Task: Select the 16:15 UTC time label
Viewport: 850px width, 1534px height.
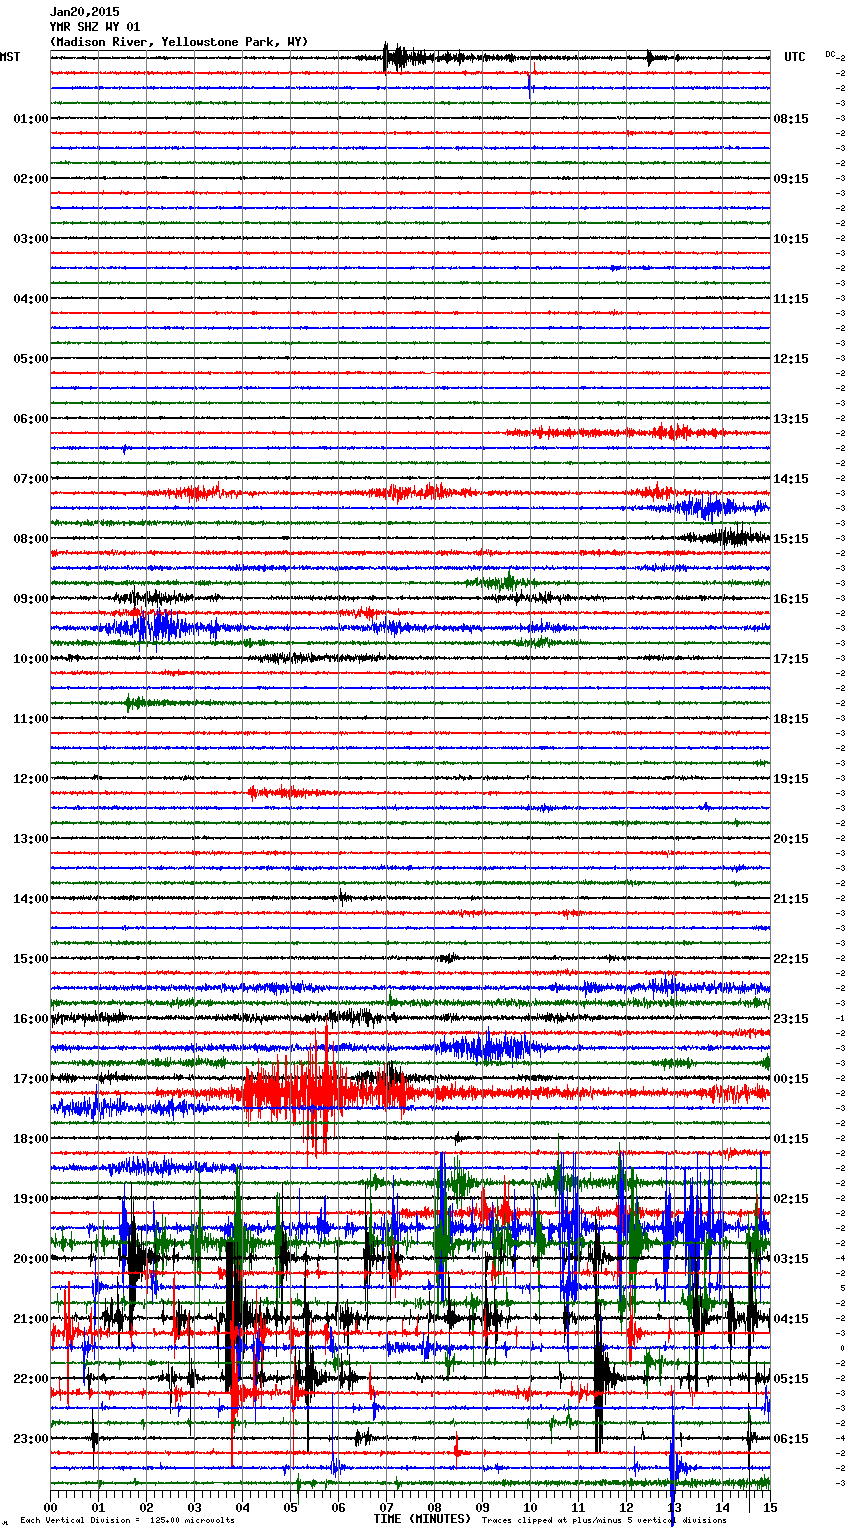Action: pyautogui.click(x=791, y=599)
